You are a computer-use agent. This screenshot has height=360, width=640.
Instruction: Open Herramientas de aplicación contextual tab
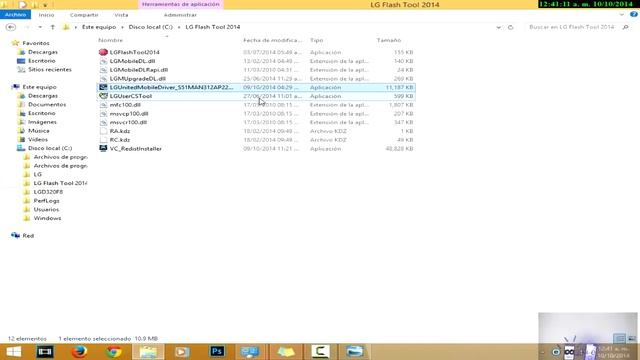[x=180, y=4]
